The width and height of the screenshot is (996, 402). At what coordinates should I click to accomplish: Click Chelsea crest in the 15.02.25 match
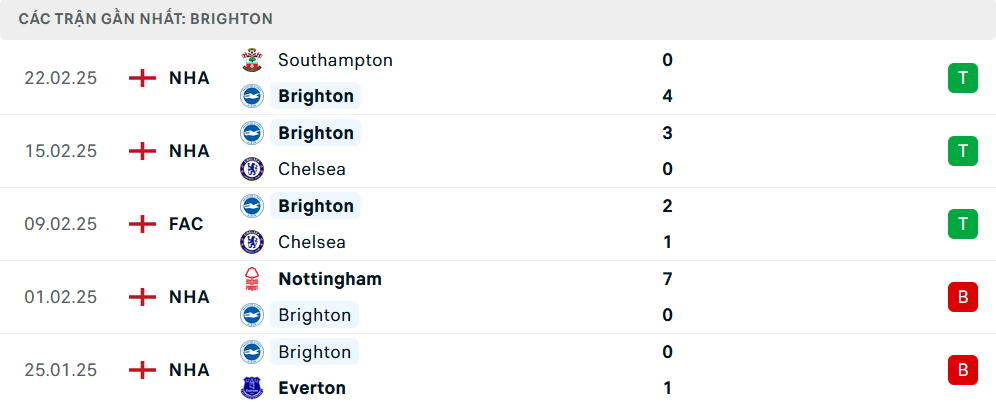252,169
